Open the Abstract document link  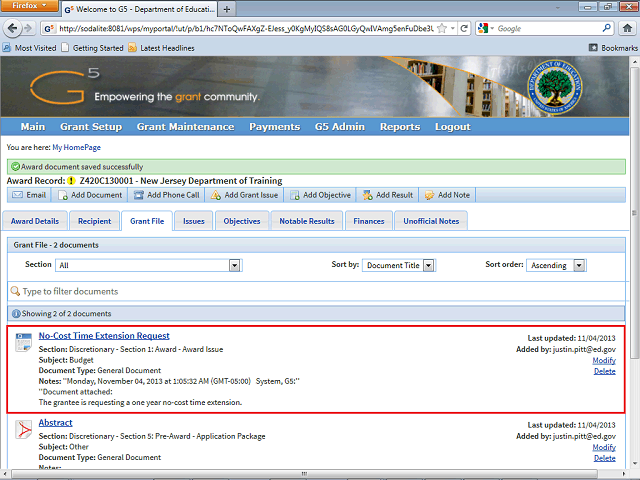(56, 422)
